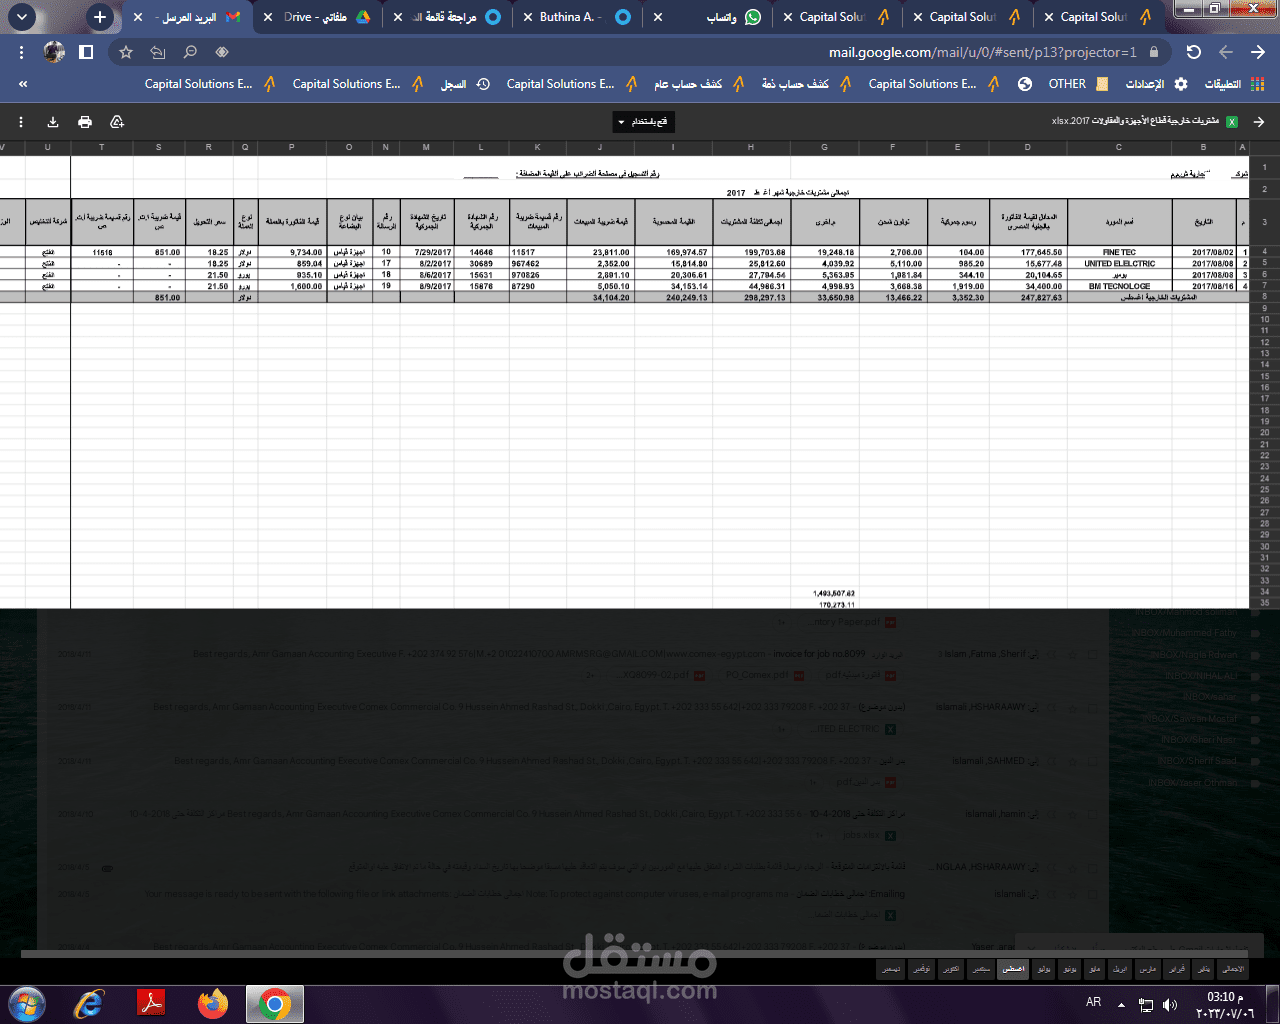Switch to the 'مراجعة قائمة' browser tab
The width and height of the screenshot is (1280, 1024).
coord(448,17)
